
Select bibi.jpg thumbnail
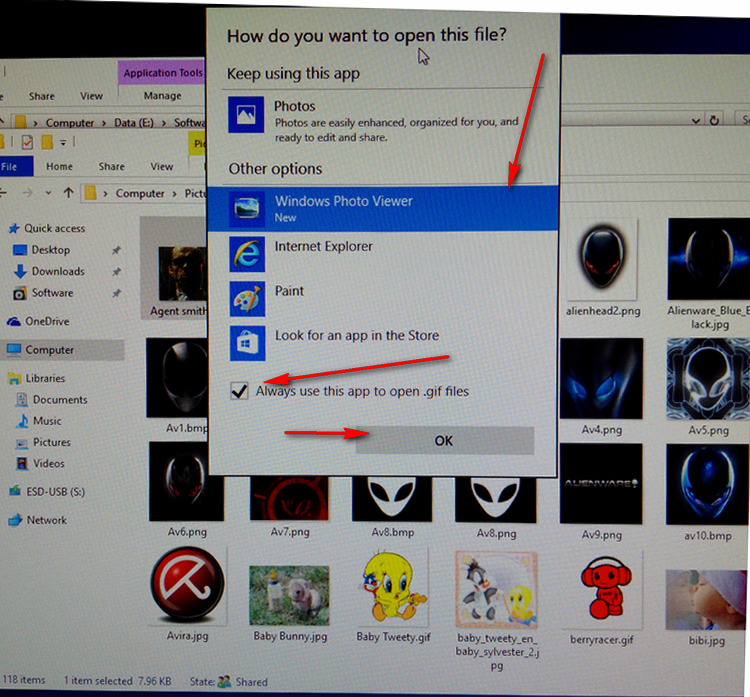point(706,600)
